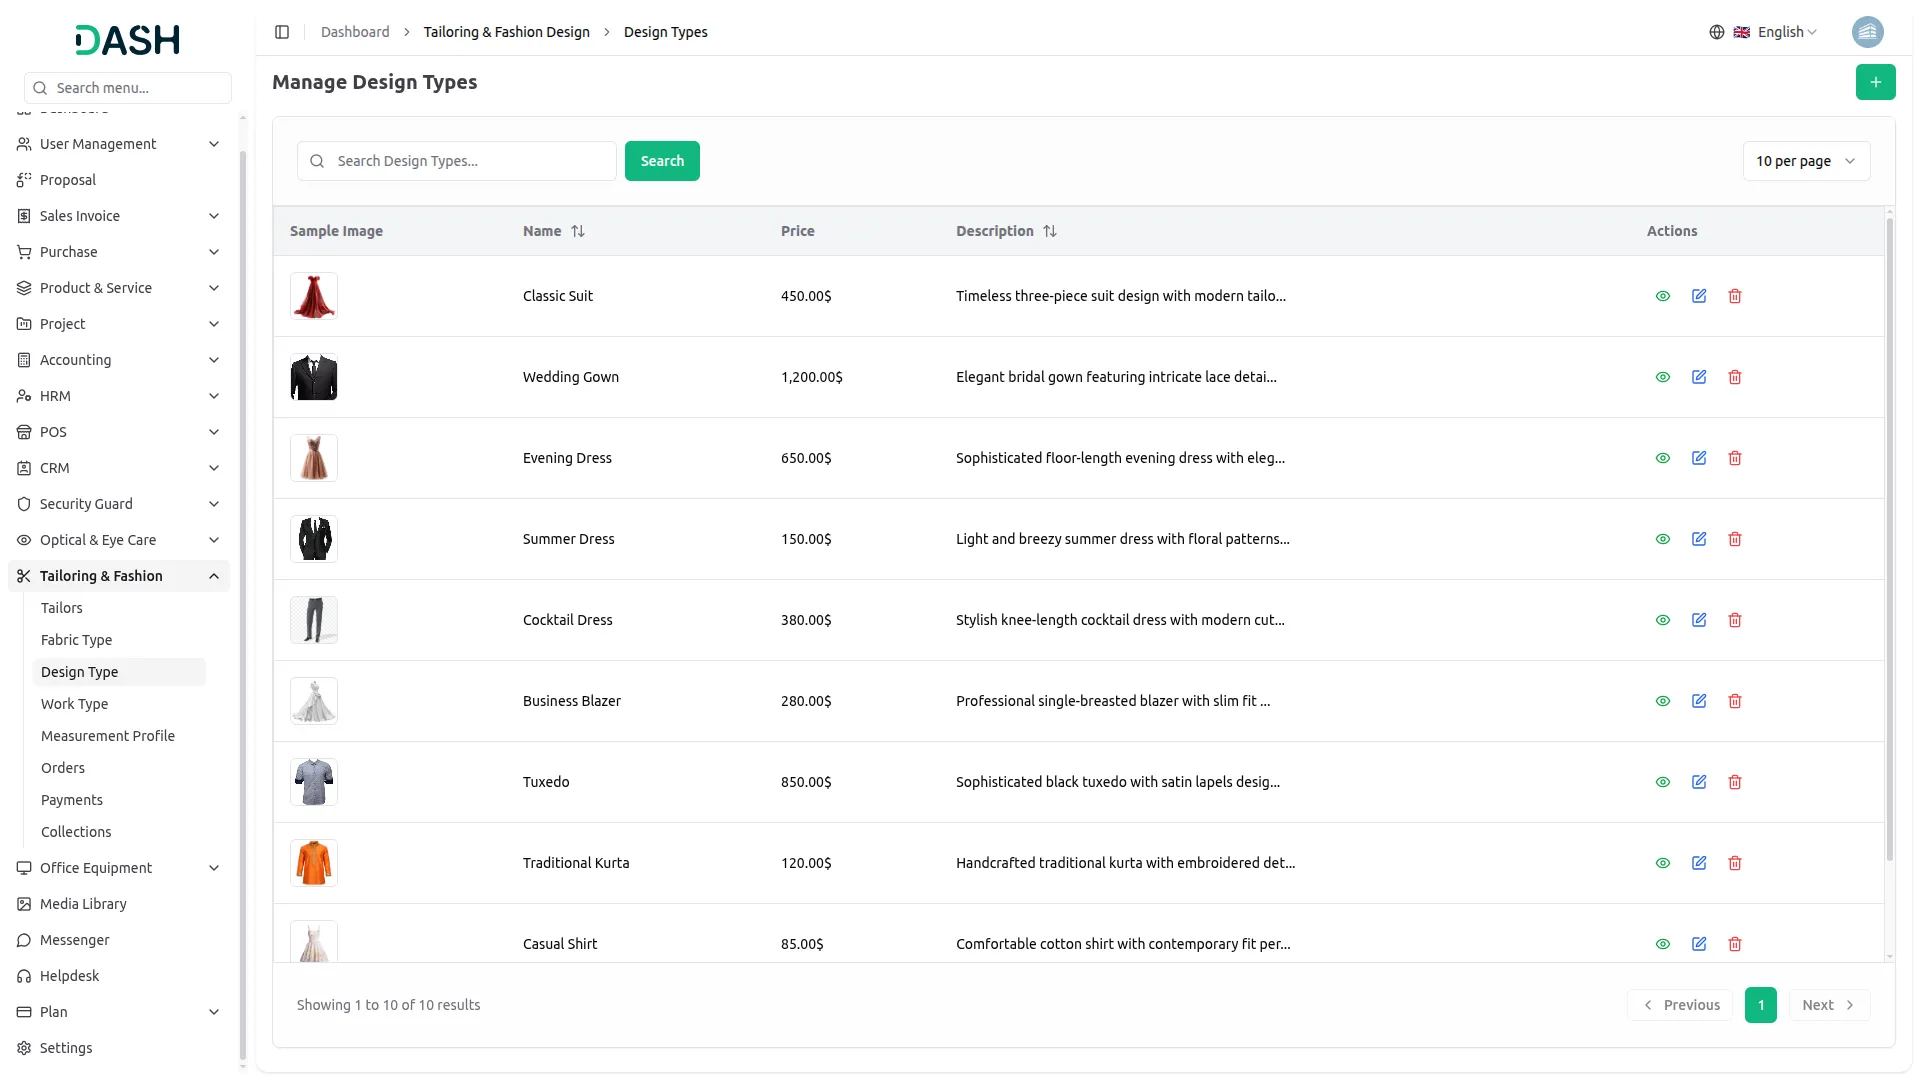Click the green add design type button
The image size is (1920, 1080).
pyautogui.click(x=1875, y=82)
